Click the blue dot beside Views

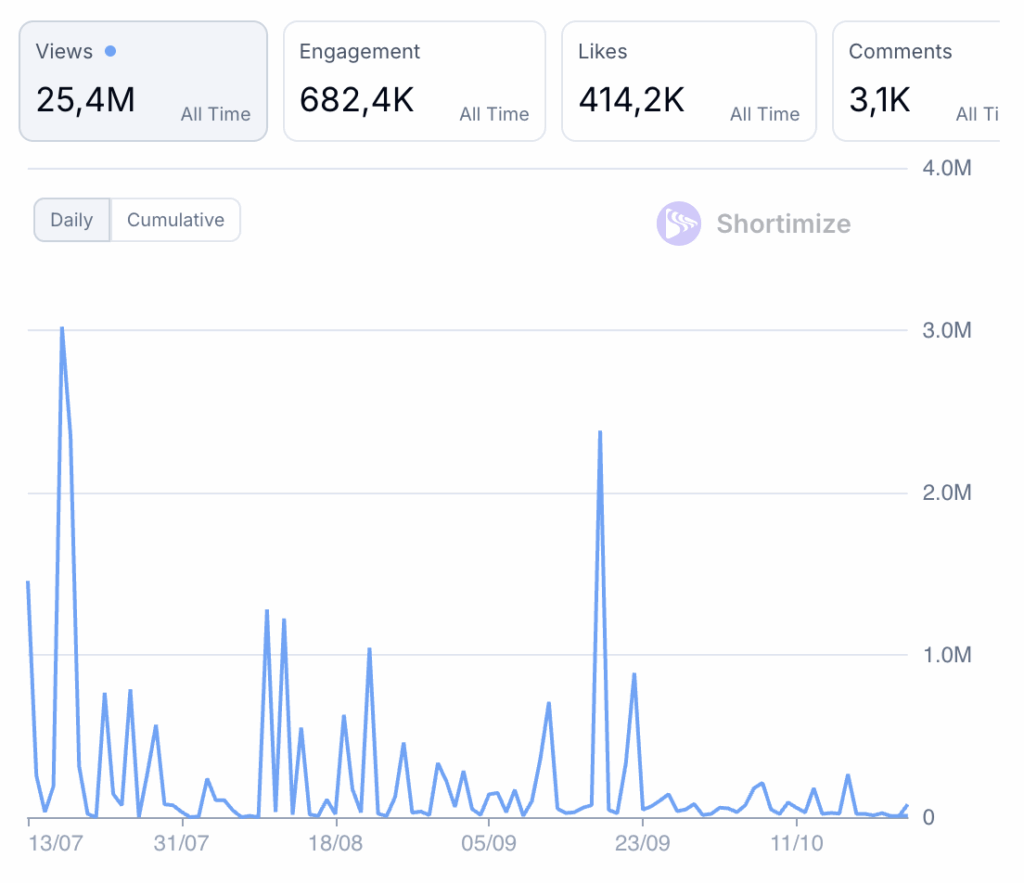coord(110,51)
